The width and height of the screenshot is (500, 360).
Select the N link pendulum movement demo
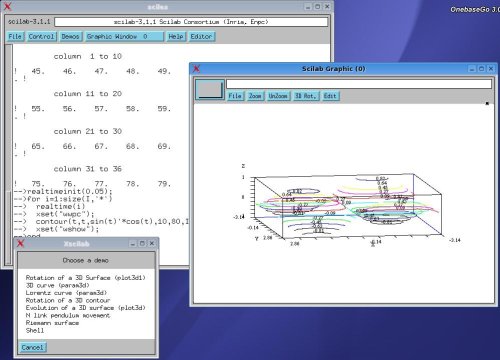coord(68,315)
